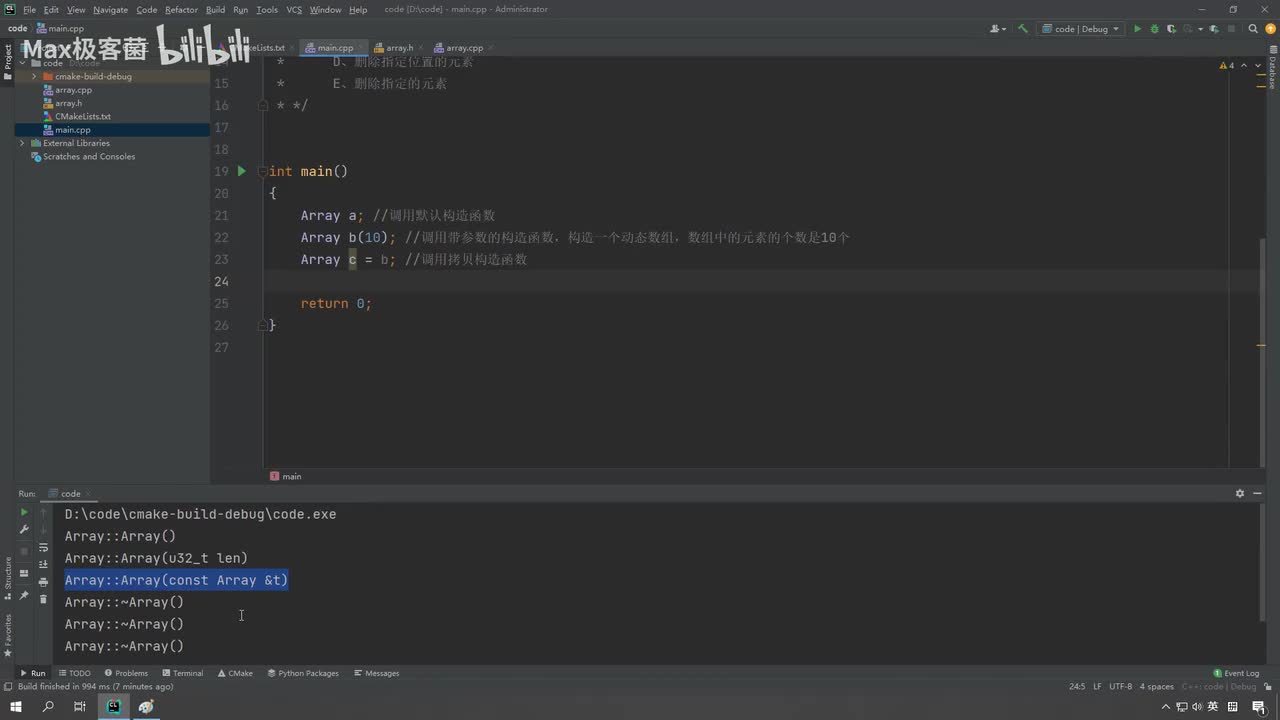1280x720 pixels.
Task: Select CMakeLists.txt in project tree
Action: [x=82, y=116]
